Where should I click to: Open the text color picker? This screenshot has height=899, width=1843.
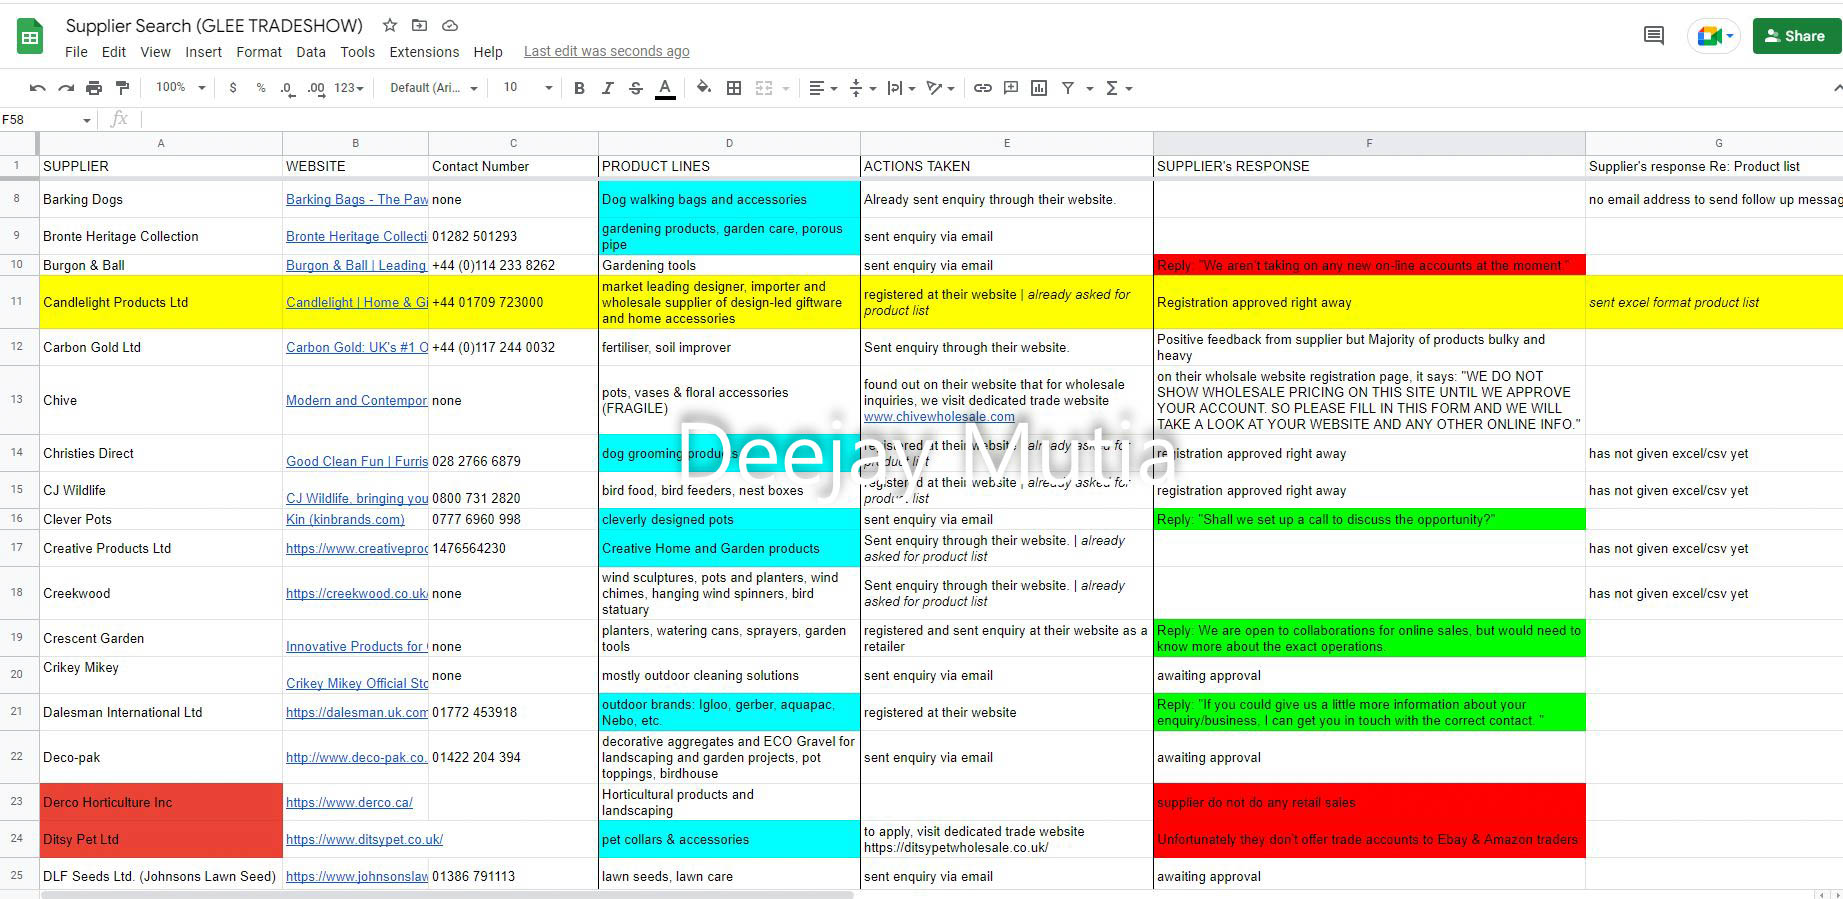665,88
